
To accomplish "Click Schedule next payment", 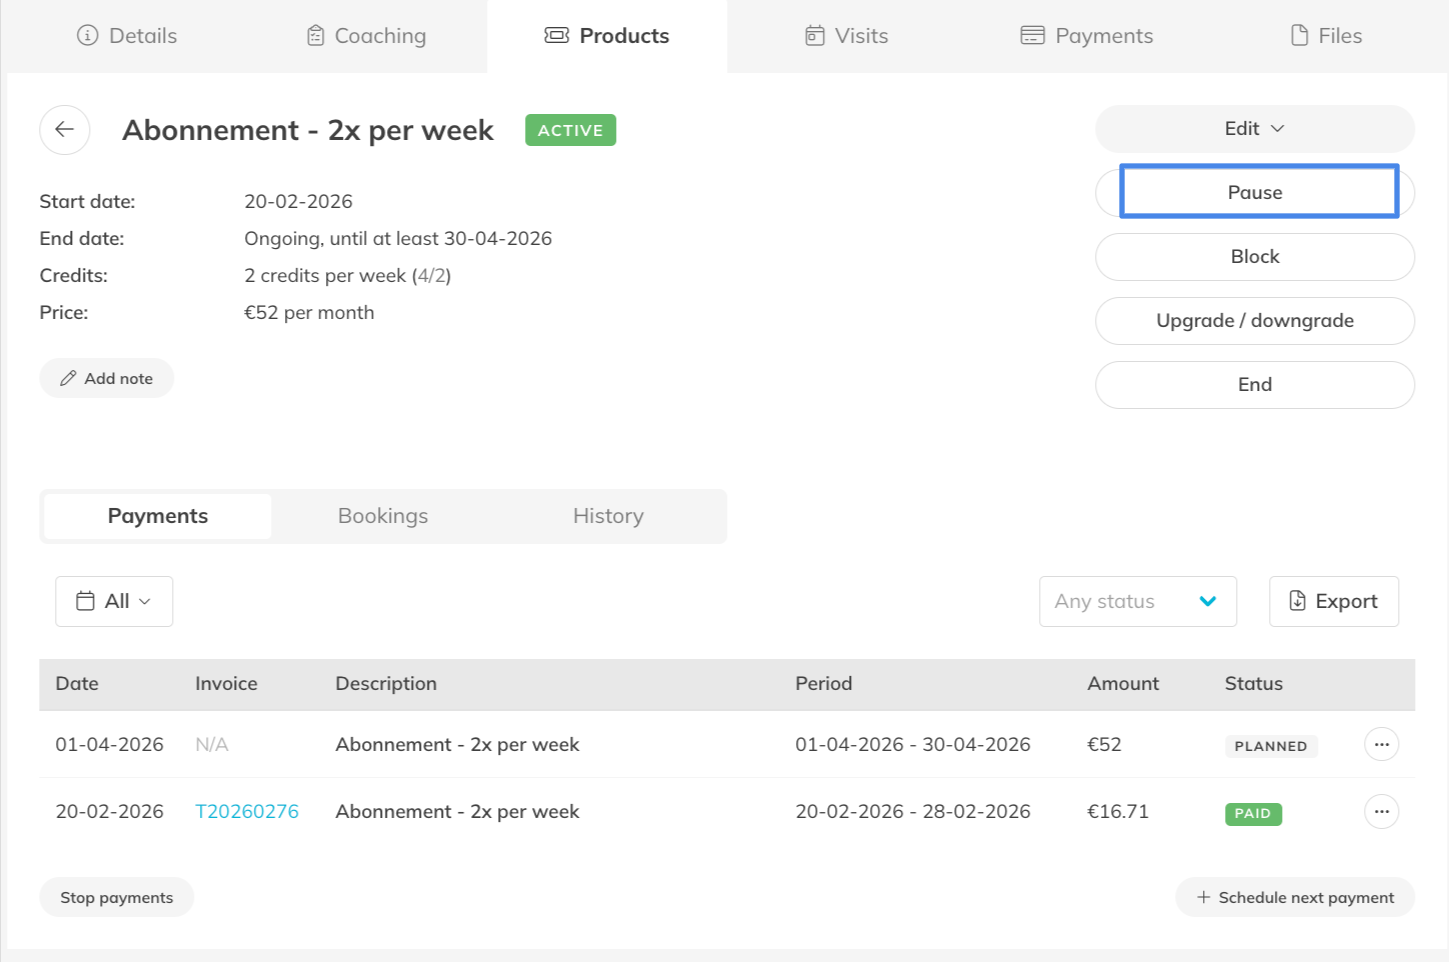I will tap(1294, 898).
